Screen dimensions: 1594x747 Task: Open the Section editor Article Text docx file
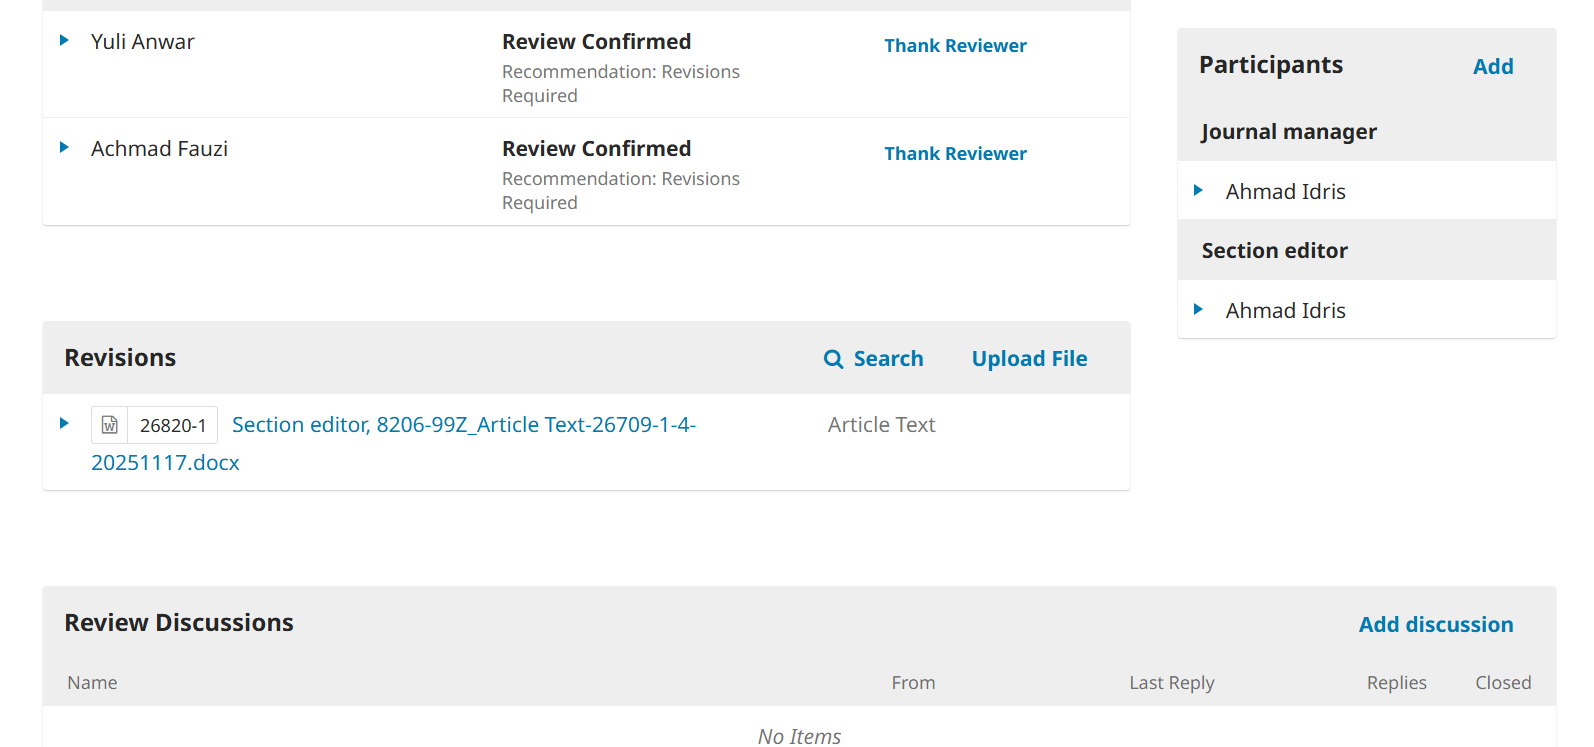[463, 425]
